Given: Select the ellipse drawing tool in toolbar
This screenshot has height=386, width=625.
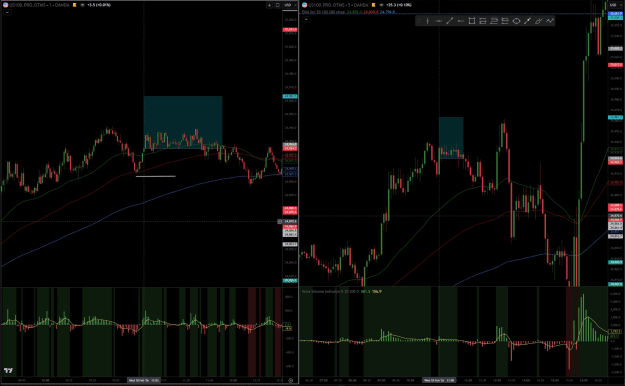Looking at the screenshot, I should tap(516, 21).
